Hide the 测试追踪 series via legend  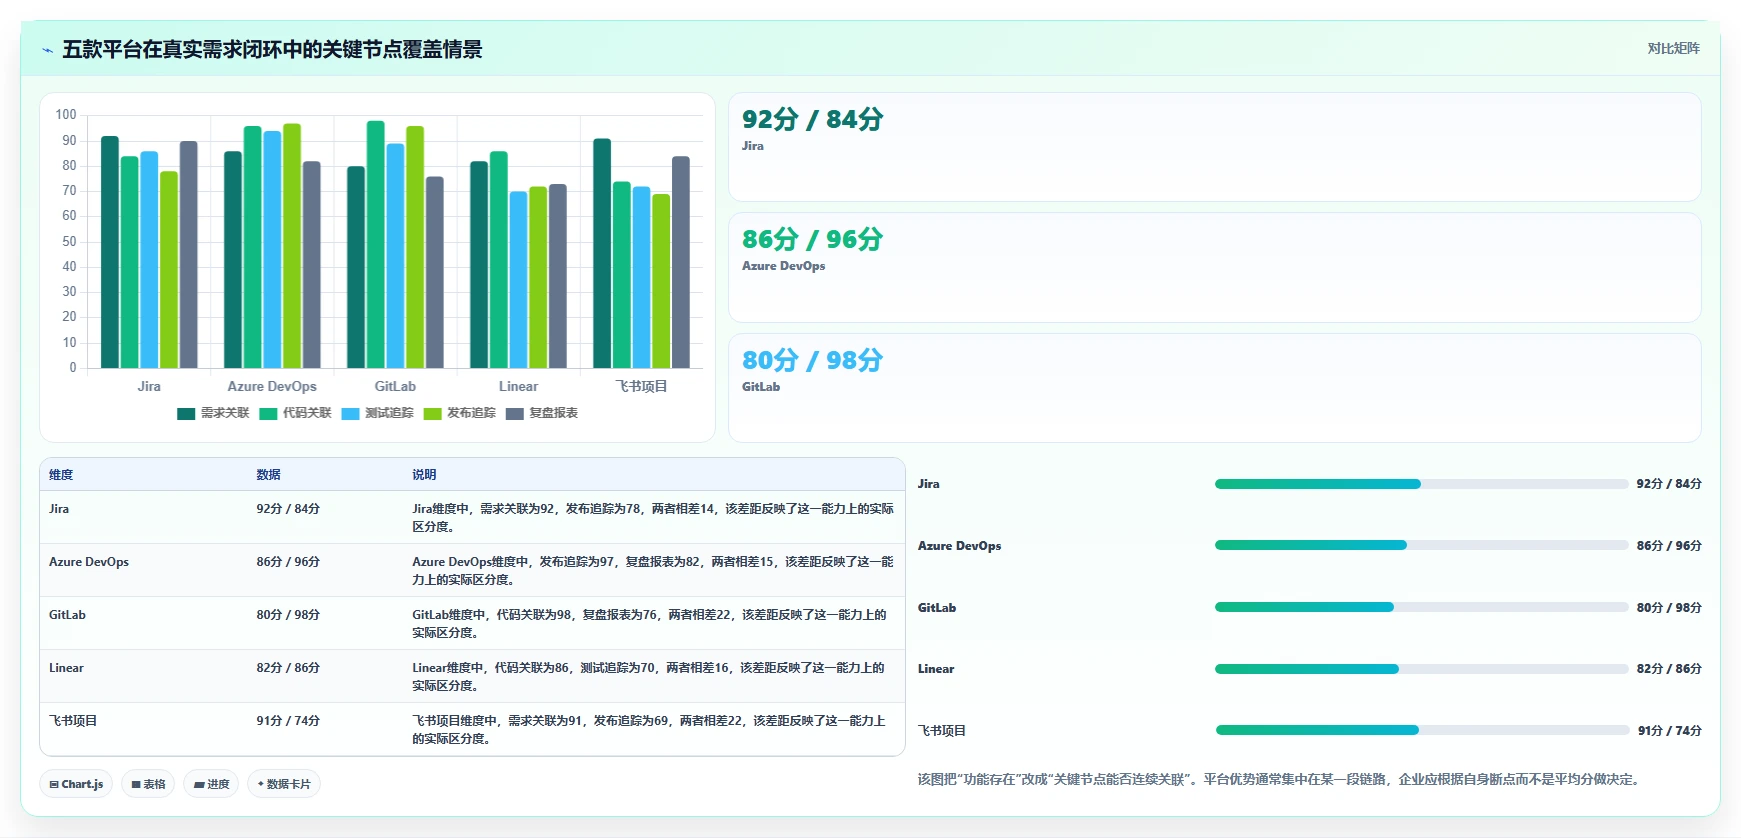pos(377,413)
